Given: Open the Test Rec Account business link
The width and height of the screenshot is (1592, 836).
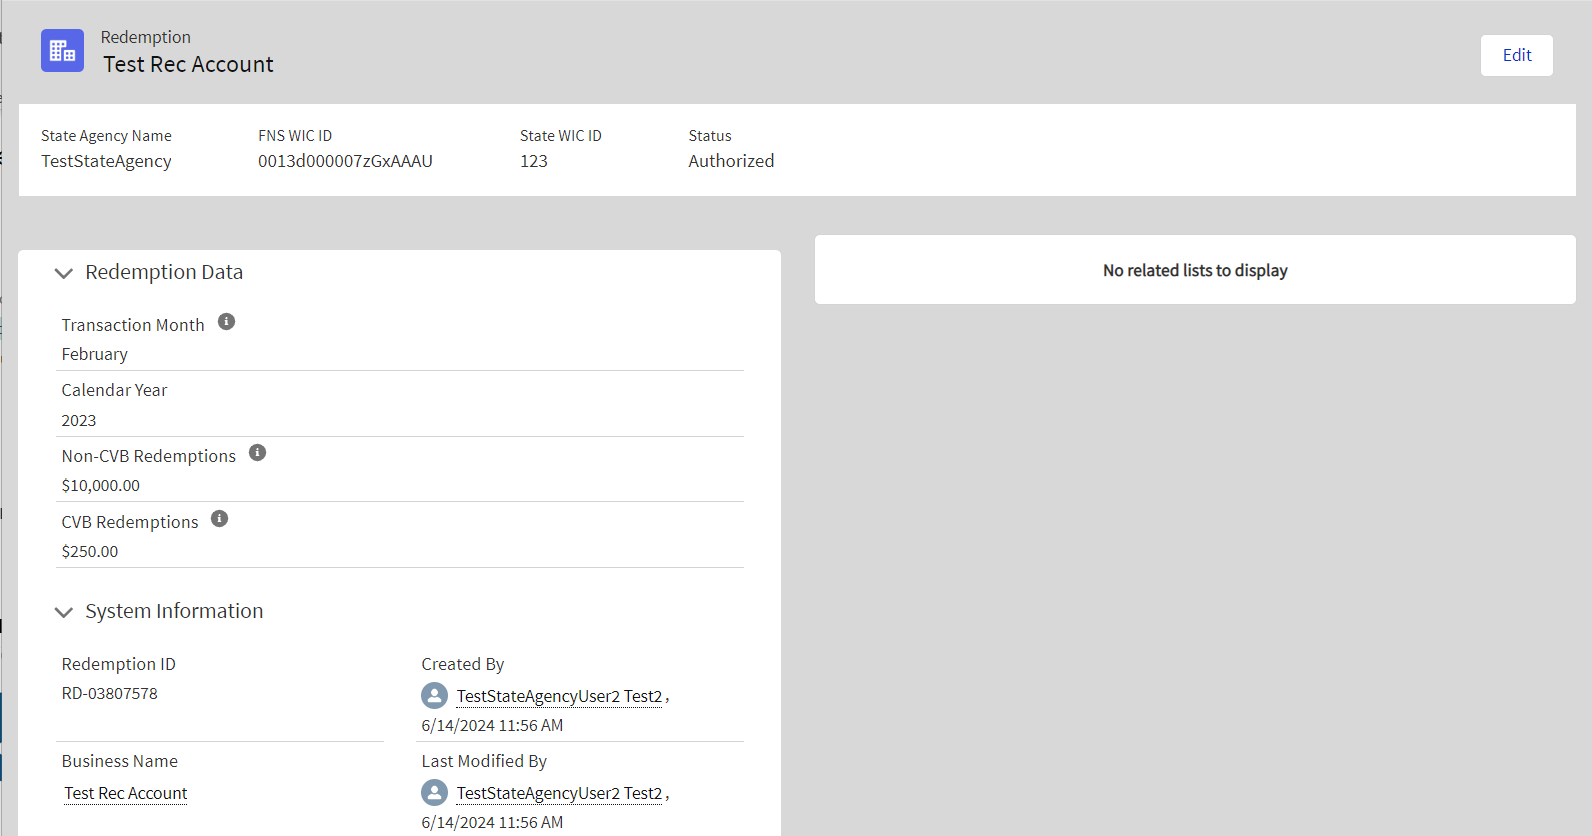Looking at the screenshot, I should coord(126,793).
